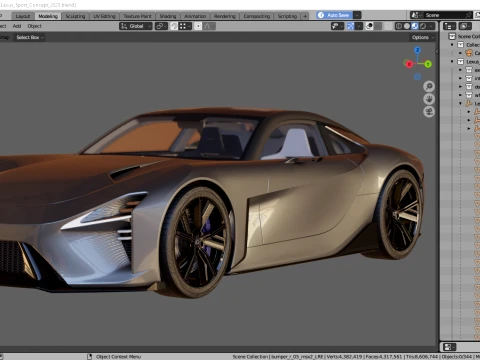The height and width of the screenshot is (360, 480).
Task: Open the Select Box tool dropdown
Action: tap(30, 37)
